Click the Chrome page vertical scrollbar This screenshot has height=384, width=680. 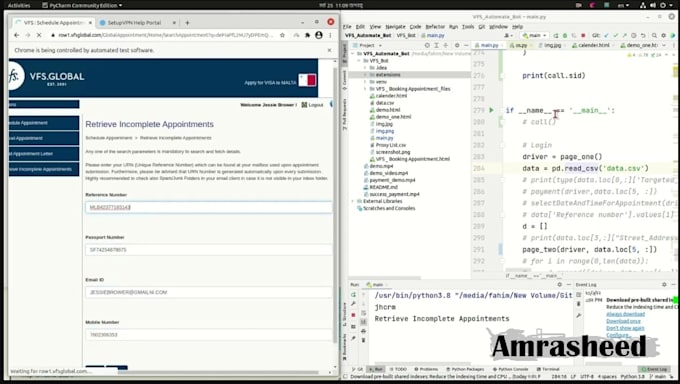pos(335,204)
